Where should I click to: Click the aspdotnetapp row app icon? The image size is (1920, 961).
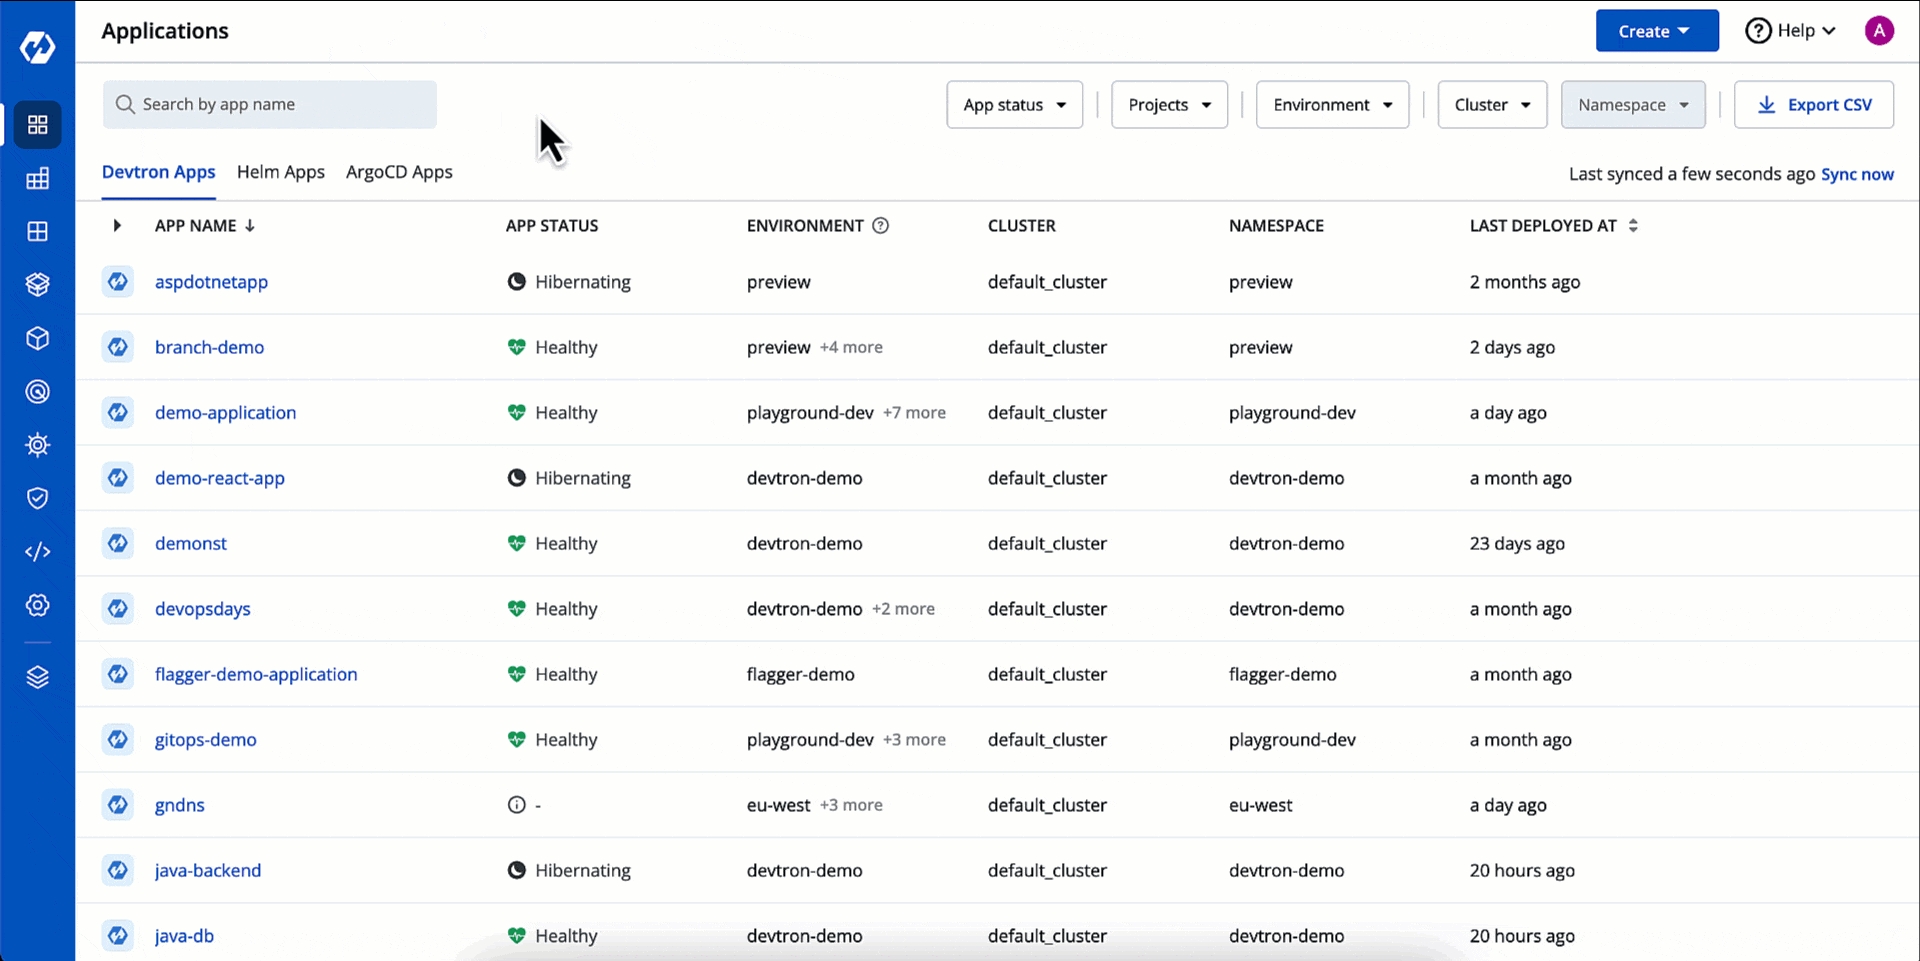pyautogui.click(x=118, y=282)
